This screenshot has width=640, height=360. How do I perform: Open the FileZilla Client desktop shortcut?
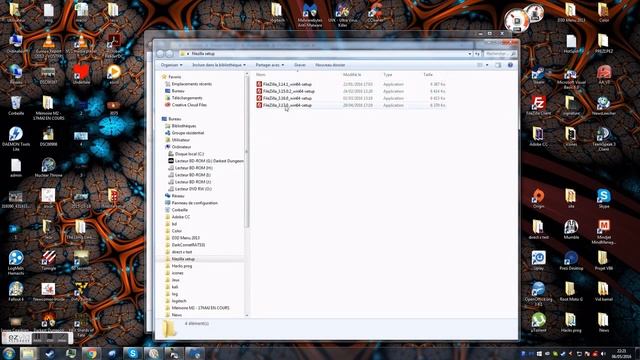[x=538, y=105]
